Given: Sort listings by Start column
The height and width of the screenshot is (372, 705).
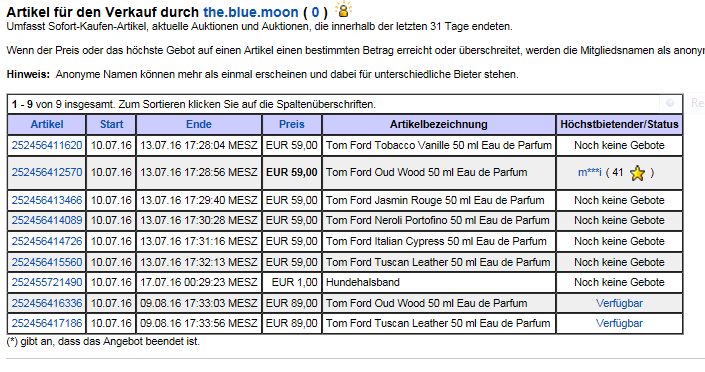Looking at the screenshot, I should [x=111, y=125].
